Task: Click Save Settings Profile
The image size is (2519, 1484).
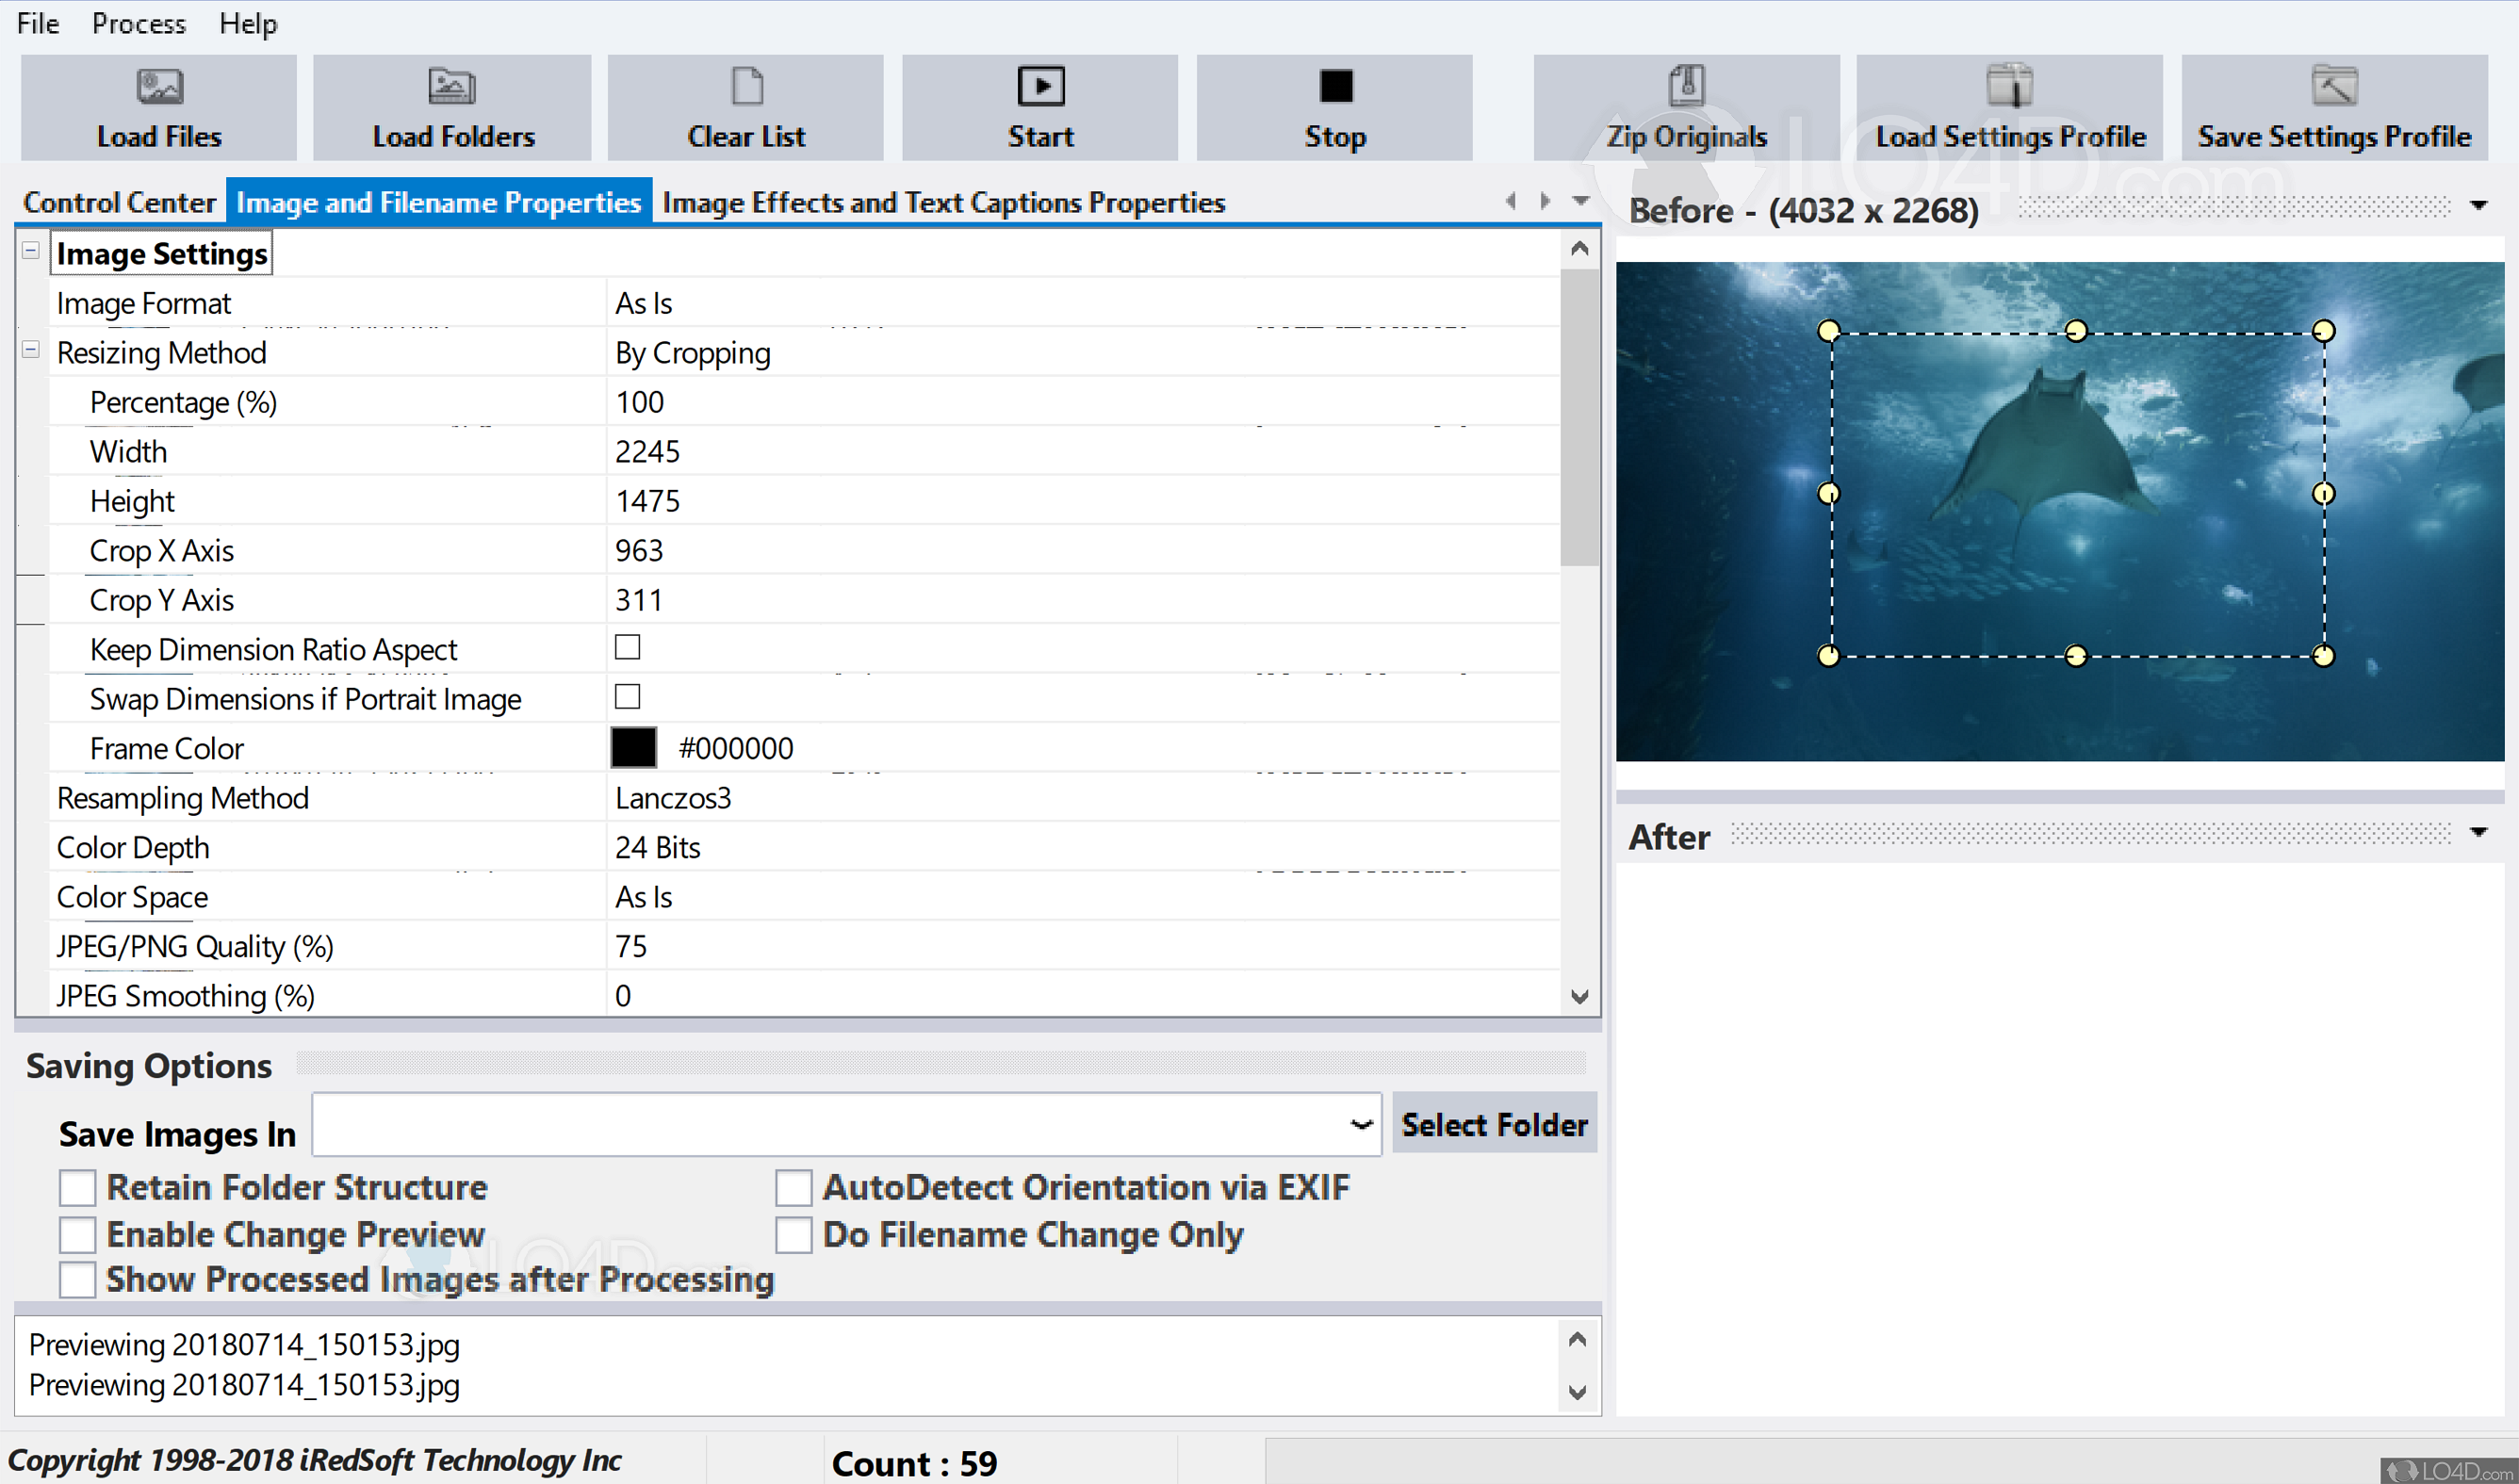Action: [2334, 106]
